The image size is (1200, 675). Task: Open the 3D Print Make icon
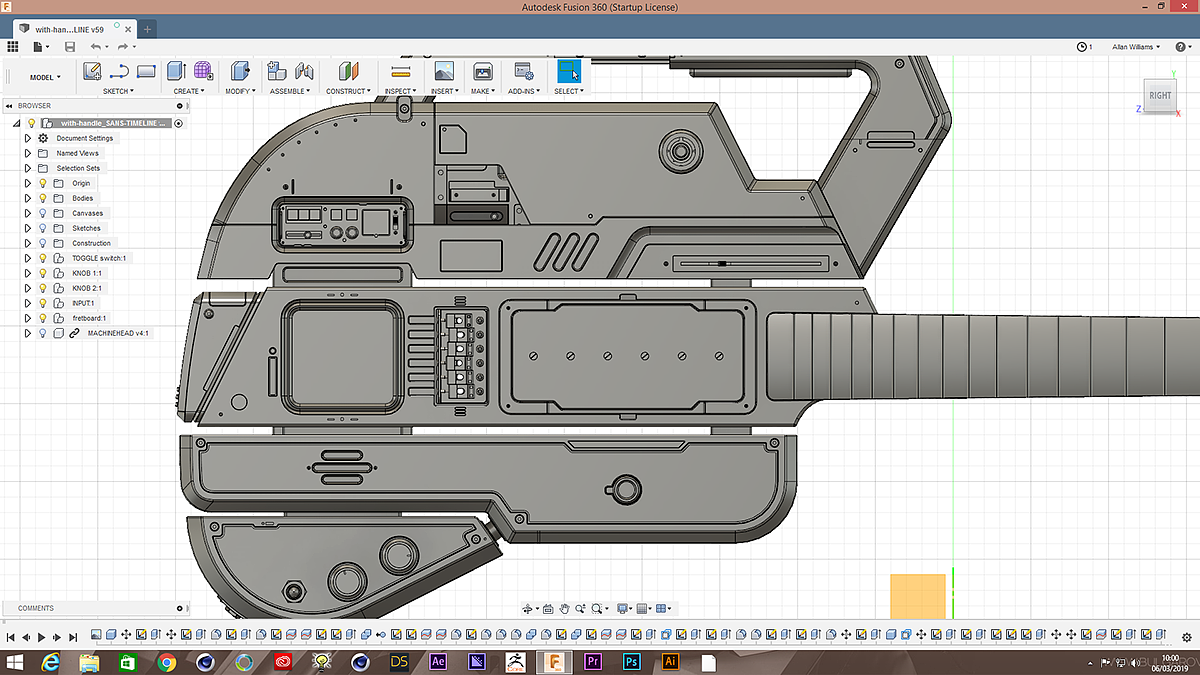tap(482, 71)
